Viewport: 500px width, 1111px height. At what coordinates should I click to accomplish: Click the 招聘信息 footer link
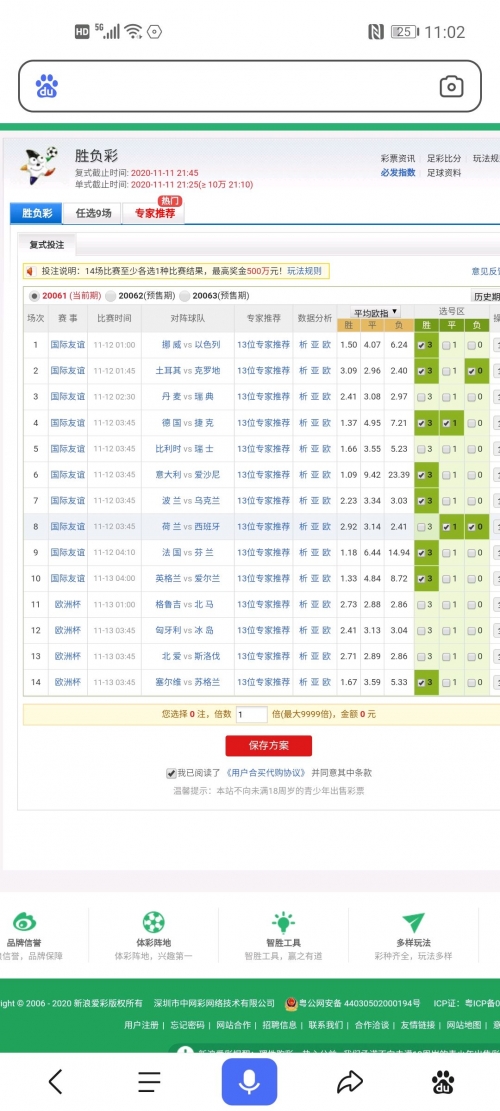click(280, 1025)
